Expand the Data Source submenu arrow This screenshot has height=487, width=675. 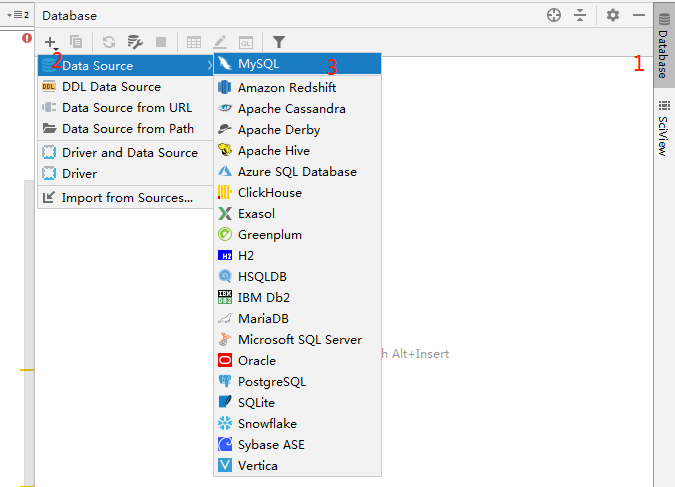pos(210,65)
